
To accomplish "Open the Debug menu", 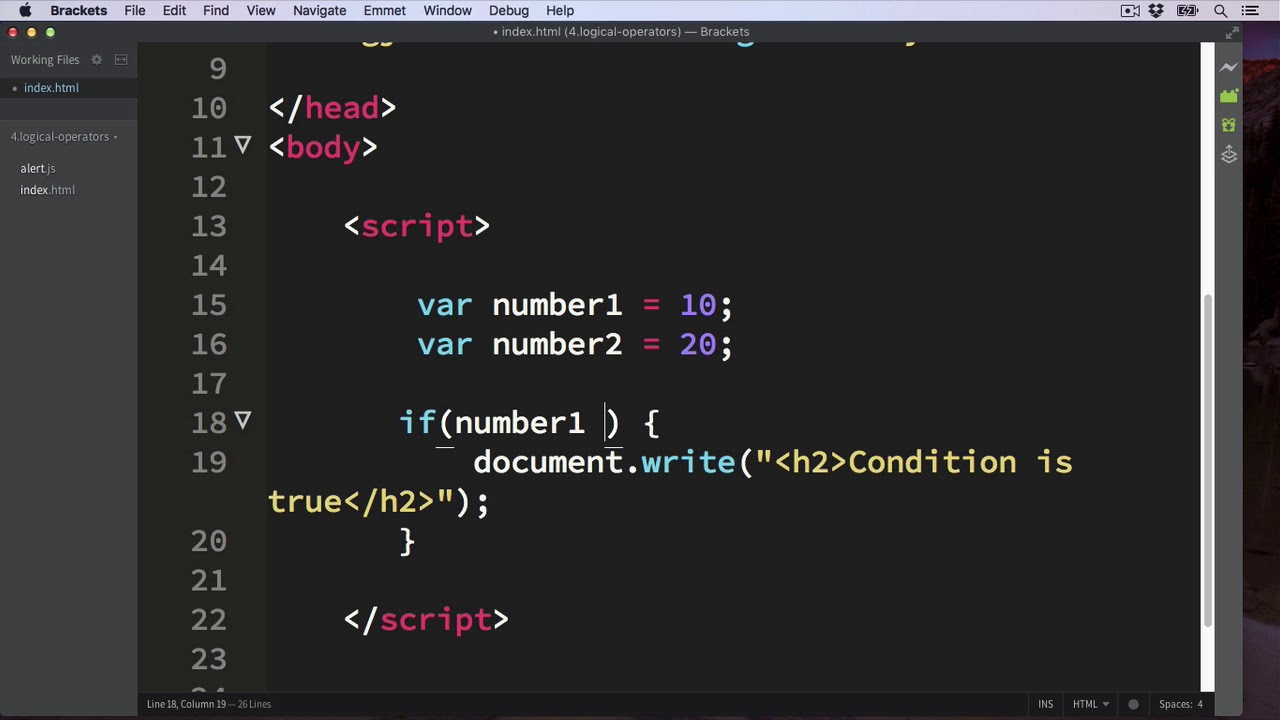I will [x=509, y=10].
